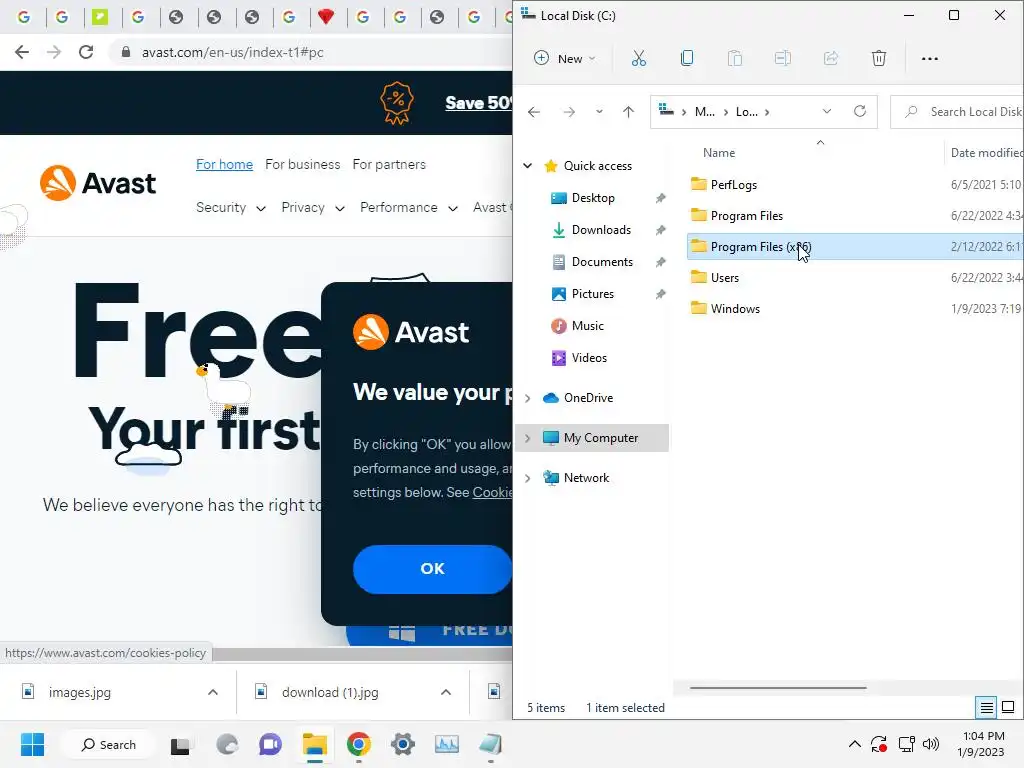This screenshot has height=768, width=1024.
Task: Open File Explorer from the taskbar
Action: (315, 744)
